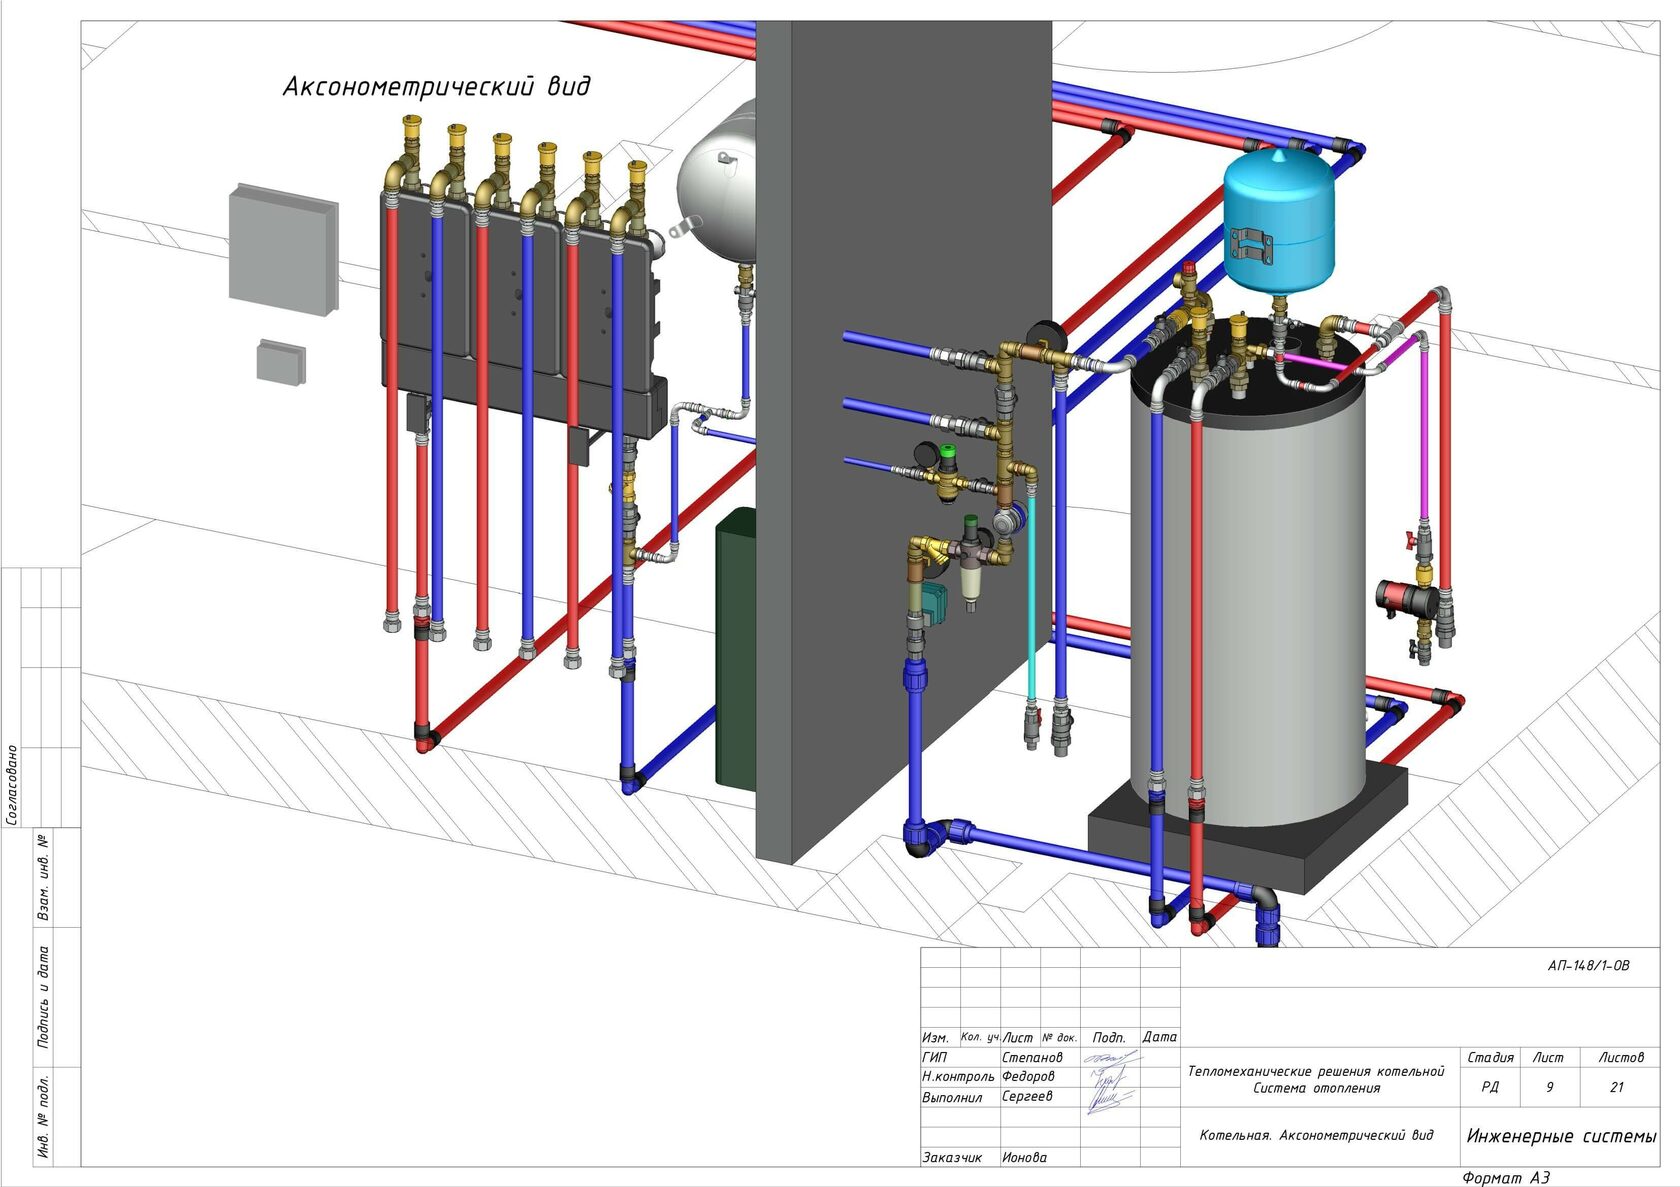Click the "Аксонометрический вид" title text
Screen dimensions: 1680x1187
[437, 87]
